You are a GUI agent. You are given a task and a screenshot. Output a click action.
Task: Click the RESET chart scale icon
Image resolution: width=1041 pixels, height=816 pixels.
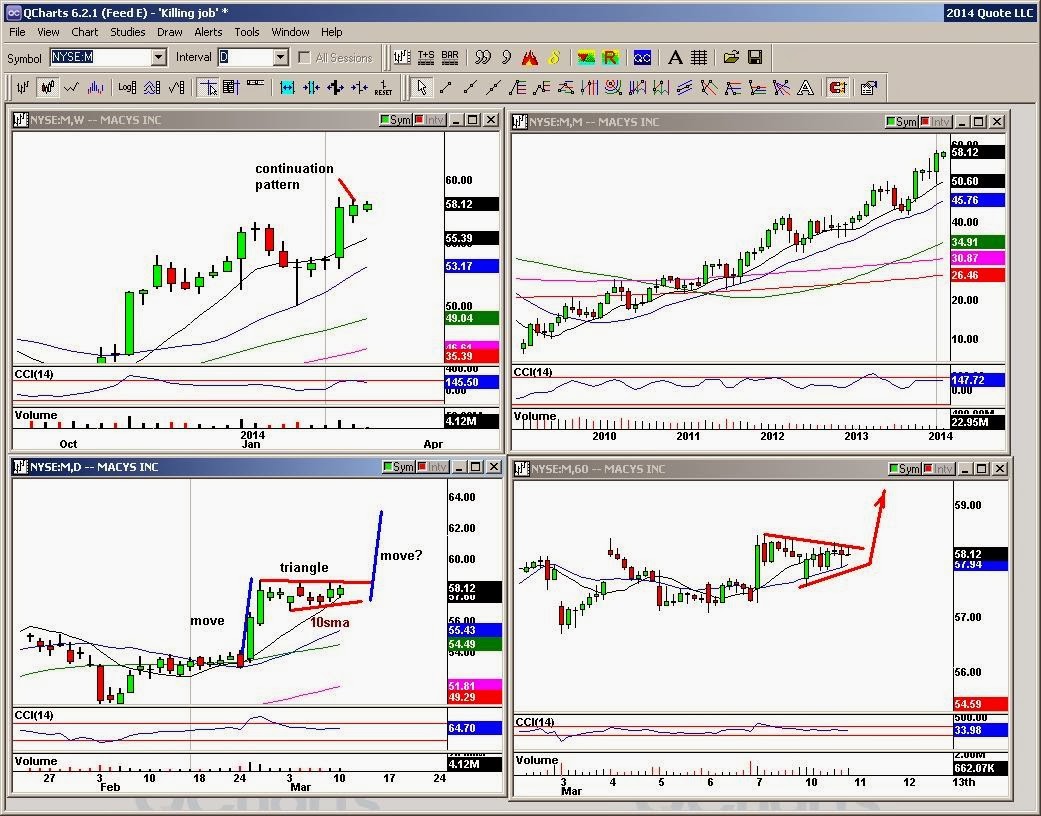(383, 87)
